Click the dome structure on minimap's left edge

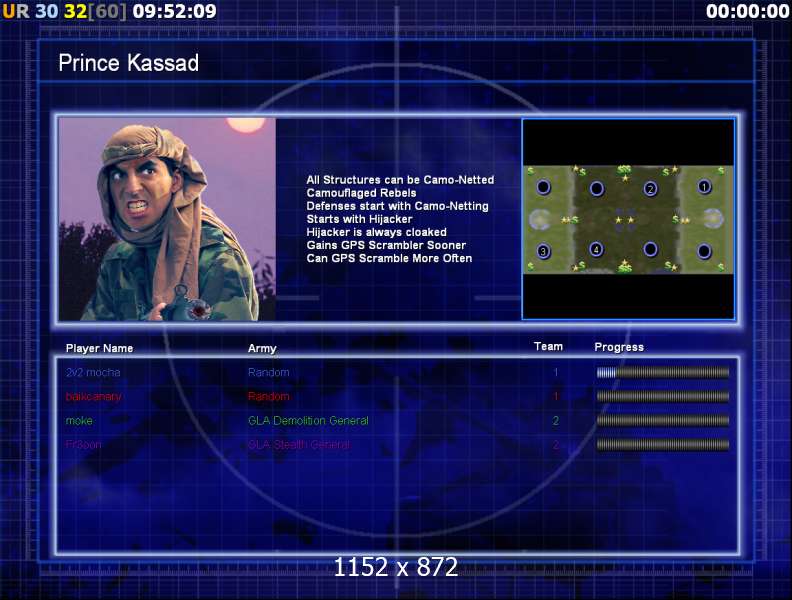tap(540, 220)
